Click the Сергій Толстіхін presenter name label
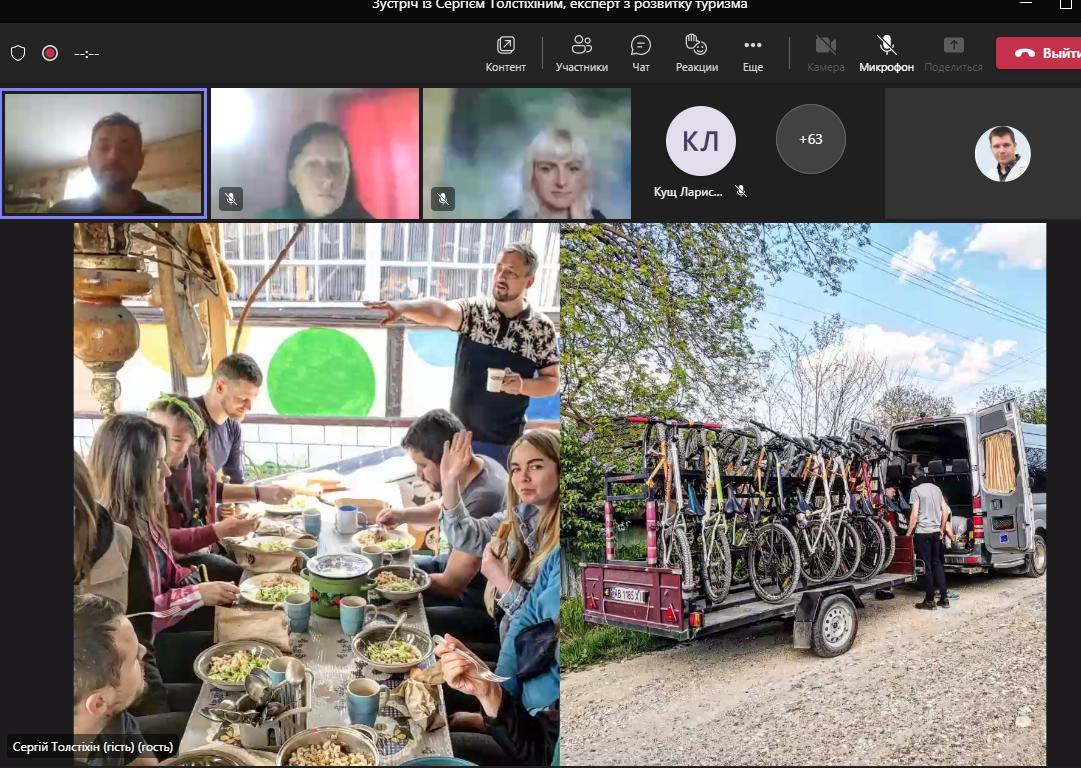Screen dimensions: 1081x768 [93, 746]
